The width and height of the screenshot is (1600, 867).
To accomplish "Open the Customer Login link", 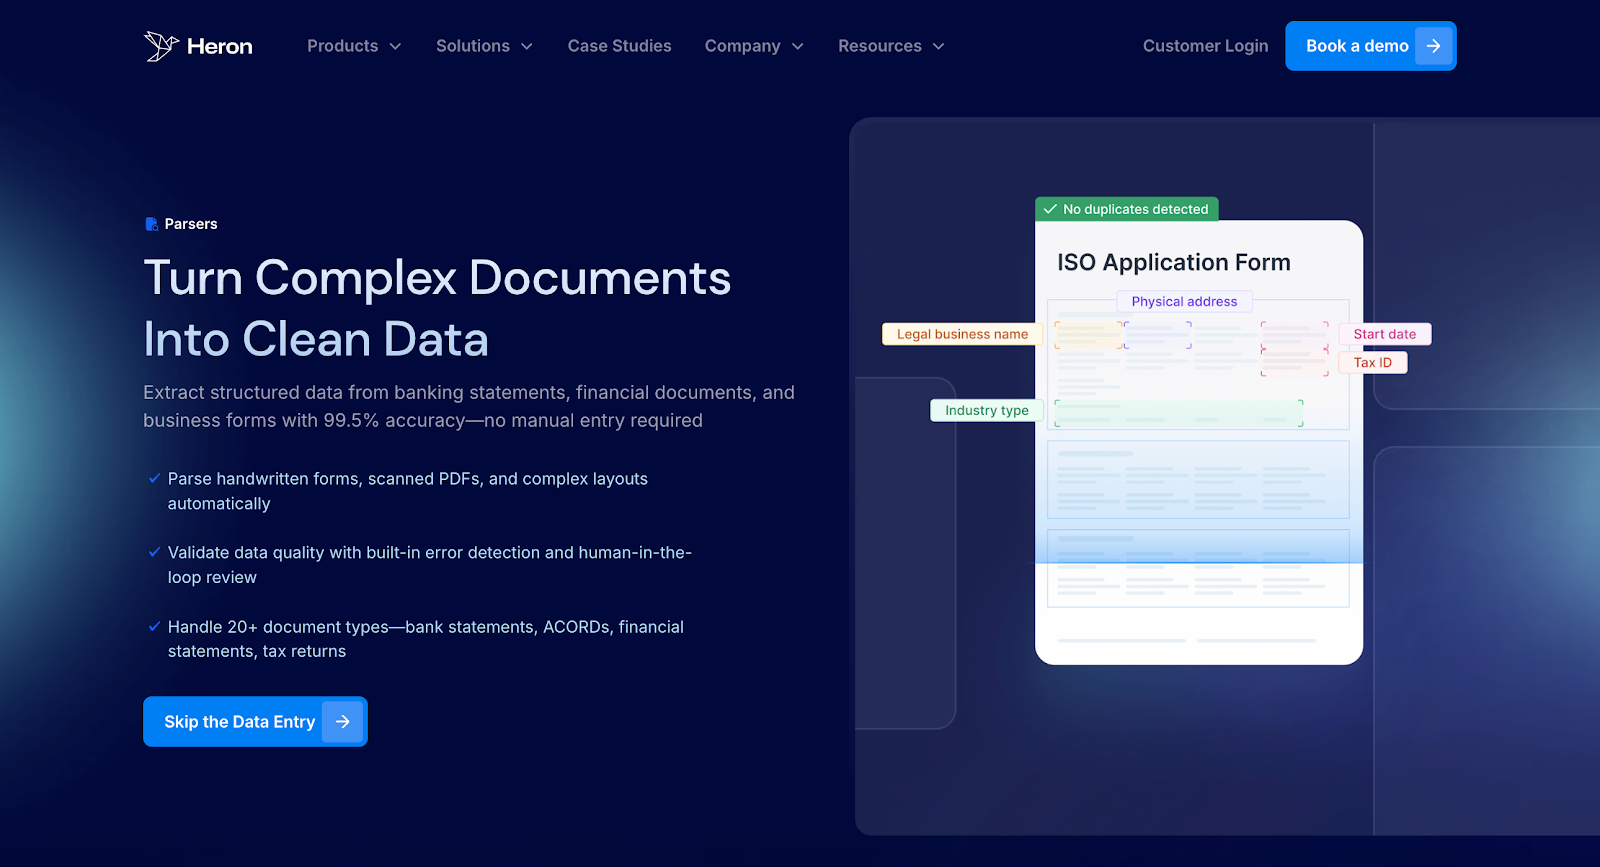I will click(x=1205, y=46).
